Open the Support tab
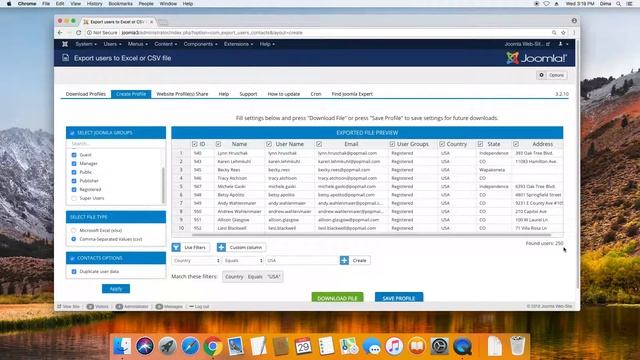 248,94
